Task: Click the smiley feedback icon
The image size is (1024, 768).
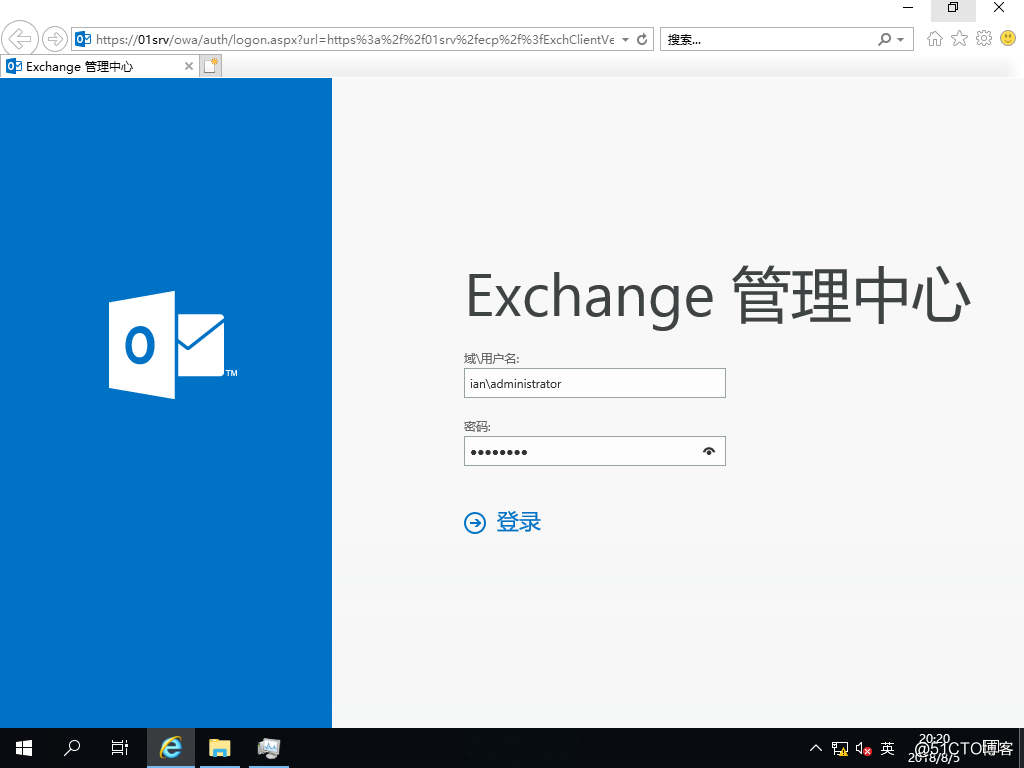Action: (1008, 39)
